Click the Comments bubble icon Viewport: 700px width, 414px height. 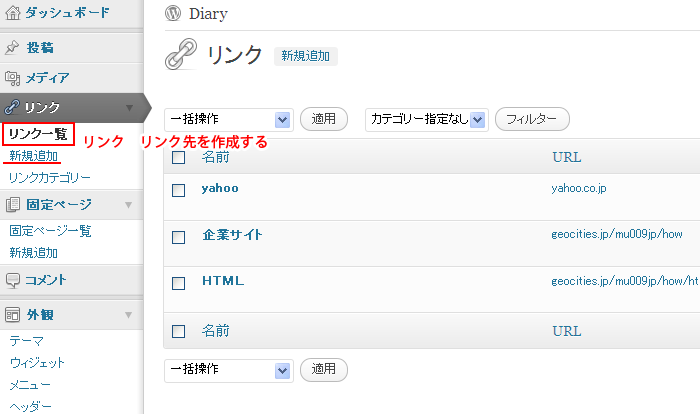click(13, 280)
